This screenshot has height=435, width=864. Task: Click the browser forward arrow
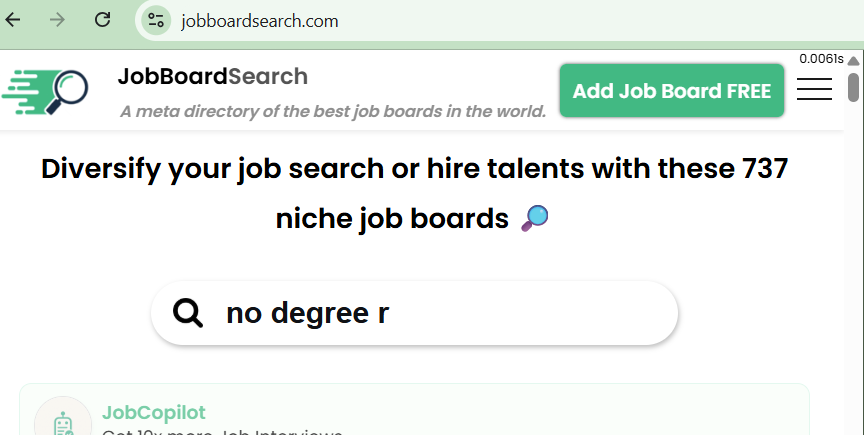57,20
